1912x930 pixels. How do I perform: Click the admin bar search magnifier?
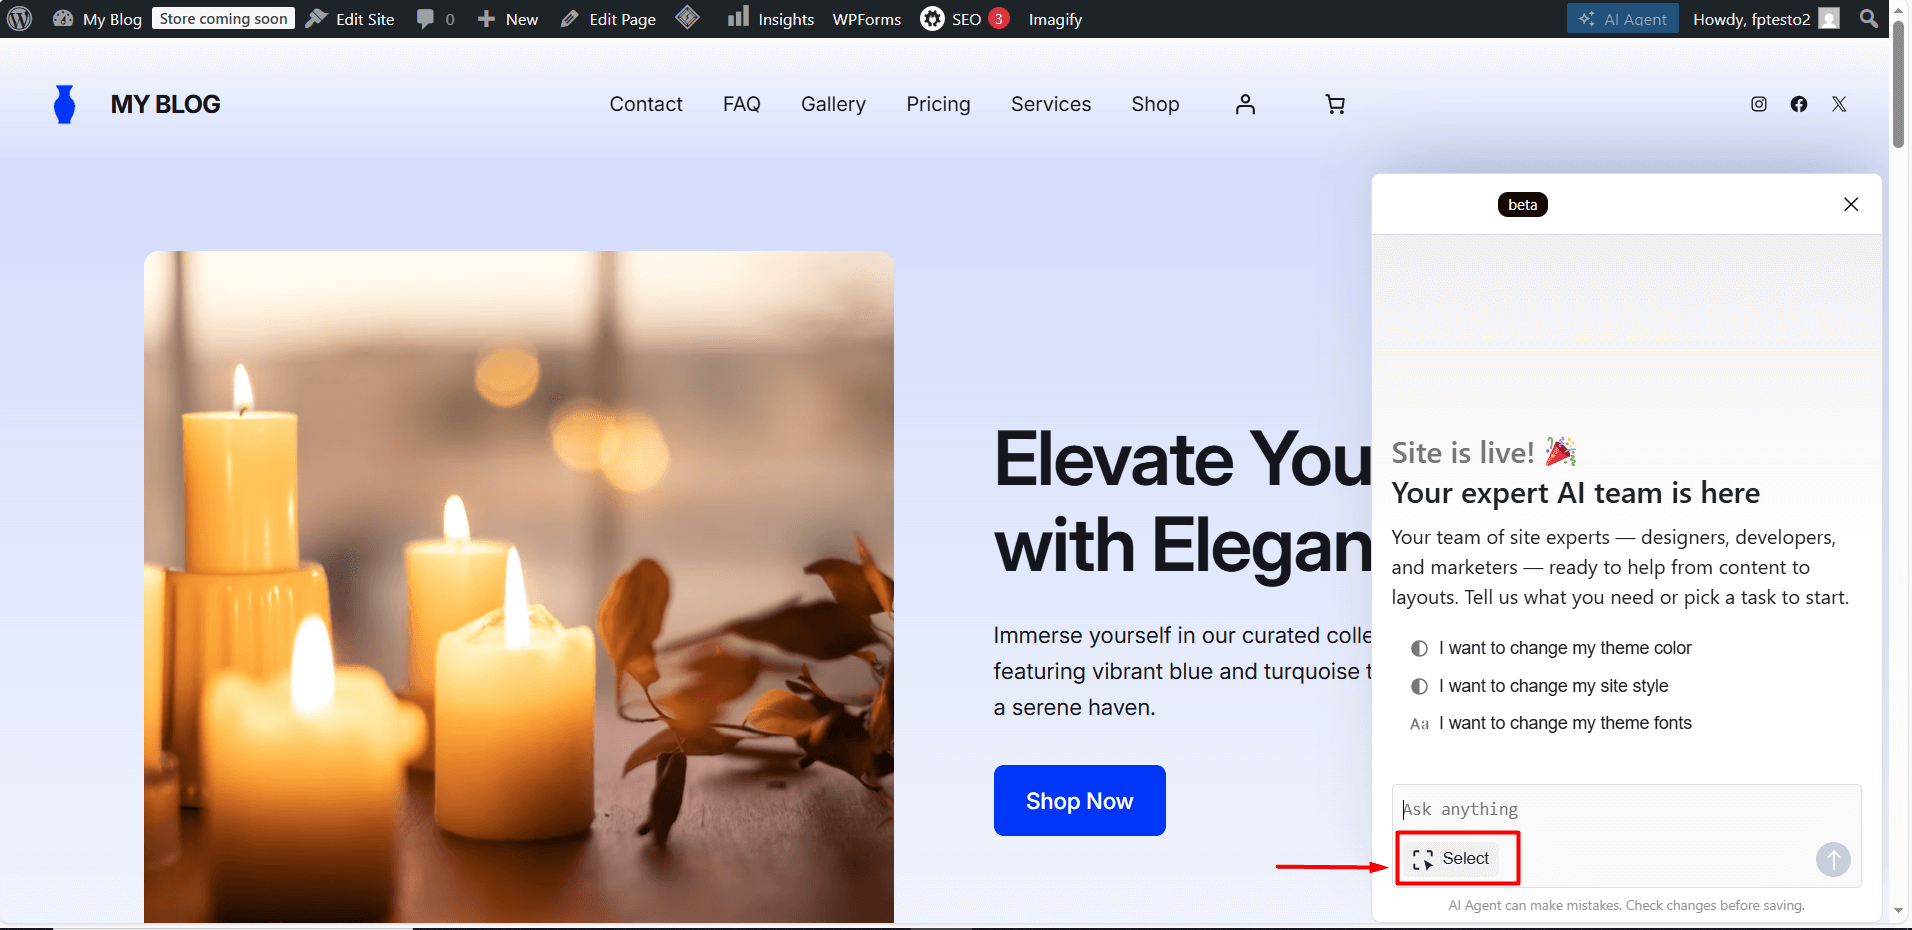tap(1868, 19)
